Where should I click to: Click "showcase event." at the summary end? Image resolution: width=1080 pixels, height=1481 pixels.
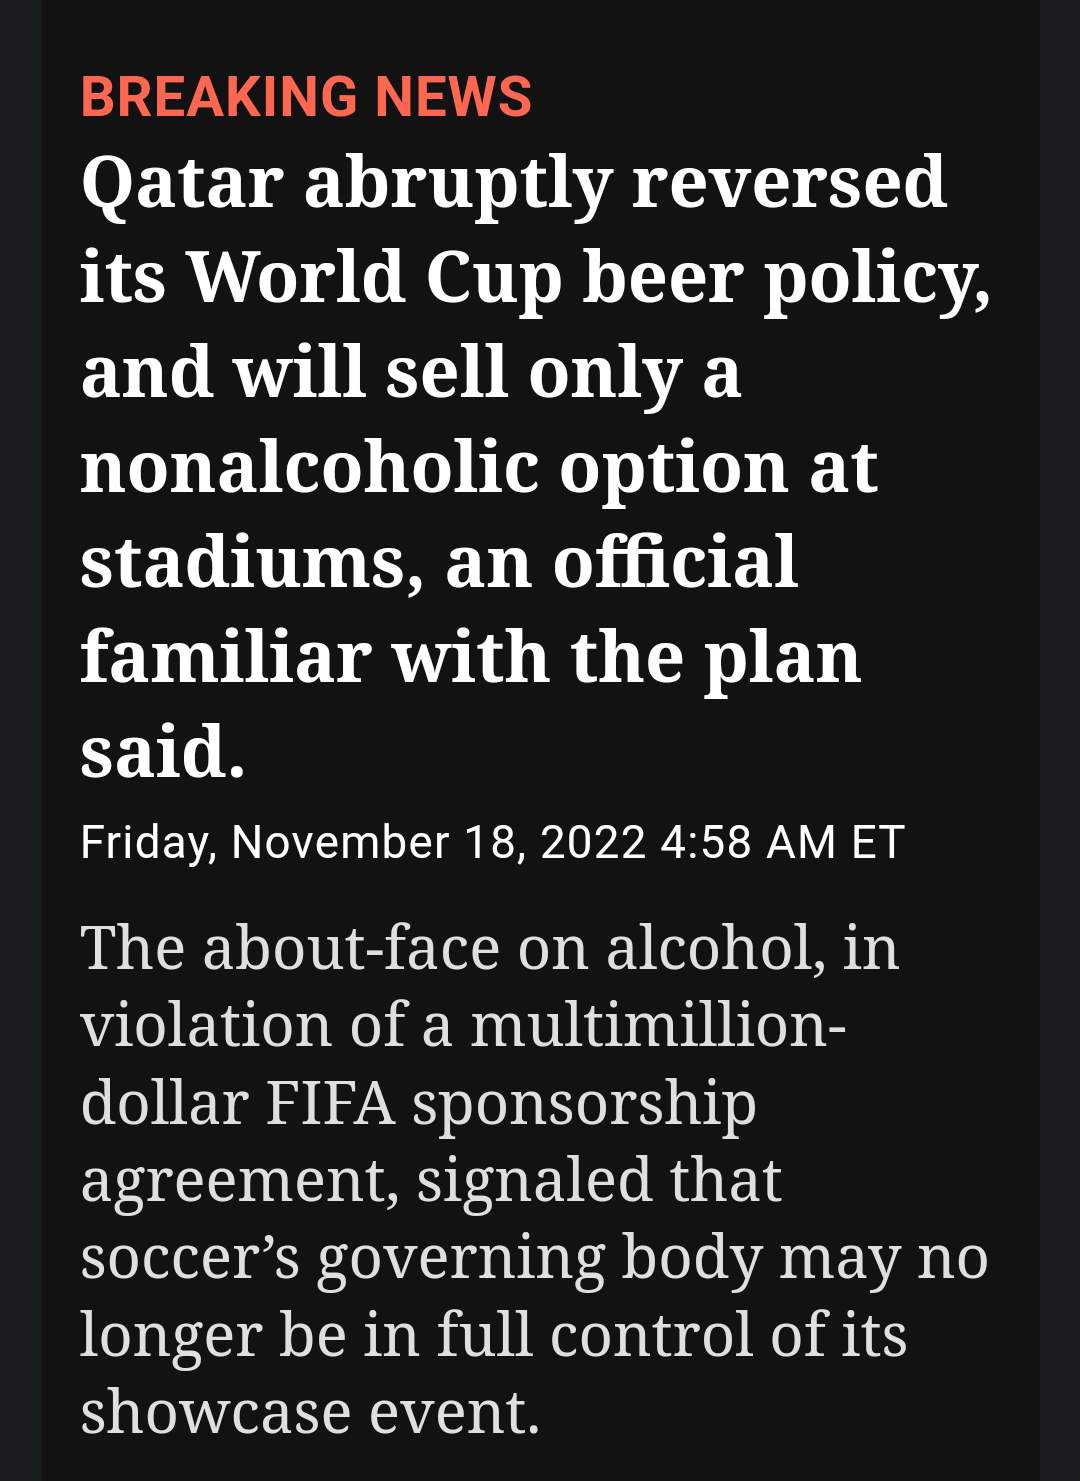coord(310,1411)
